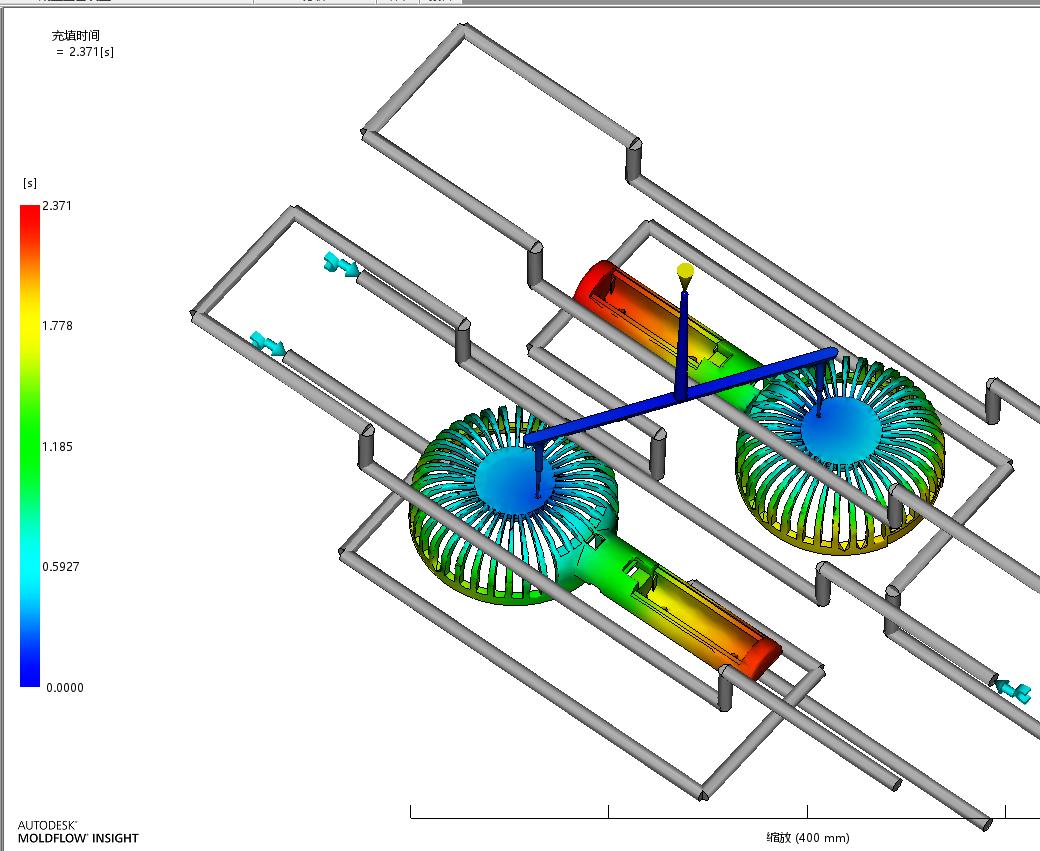Screen dimensions: 1040x851
Task: Click the '= 2.371[s]' result value text
Action: click(85, 52)
